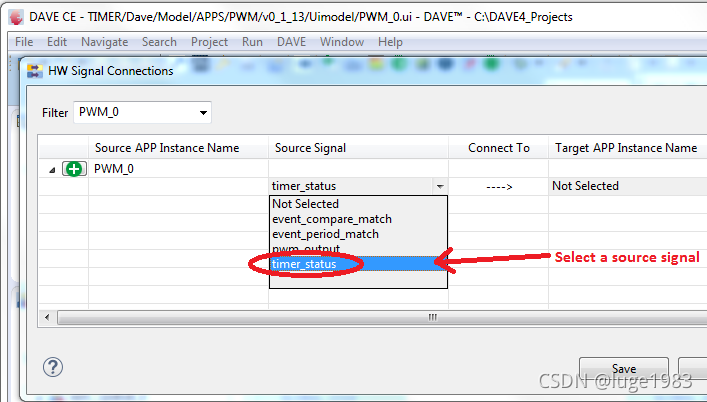
Task: Open the Filter PWM_0 dropdown
Action: coord(142,112)
